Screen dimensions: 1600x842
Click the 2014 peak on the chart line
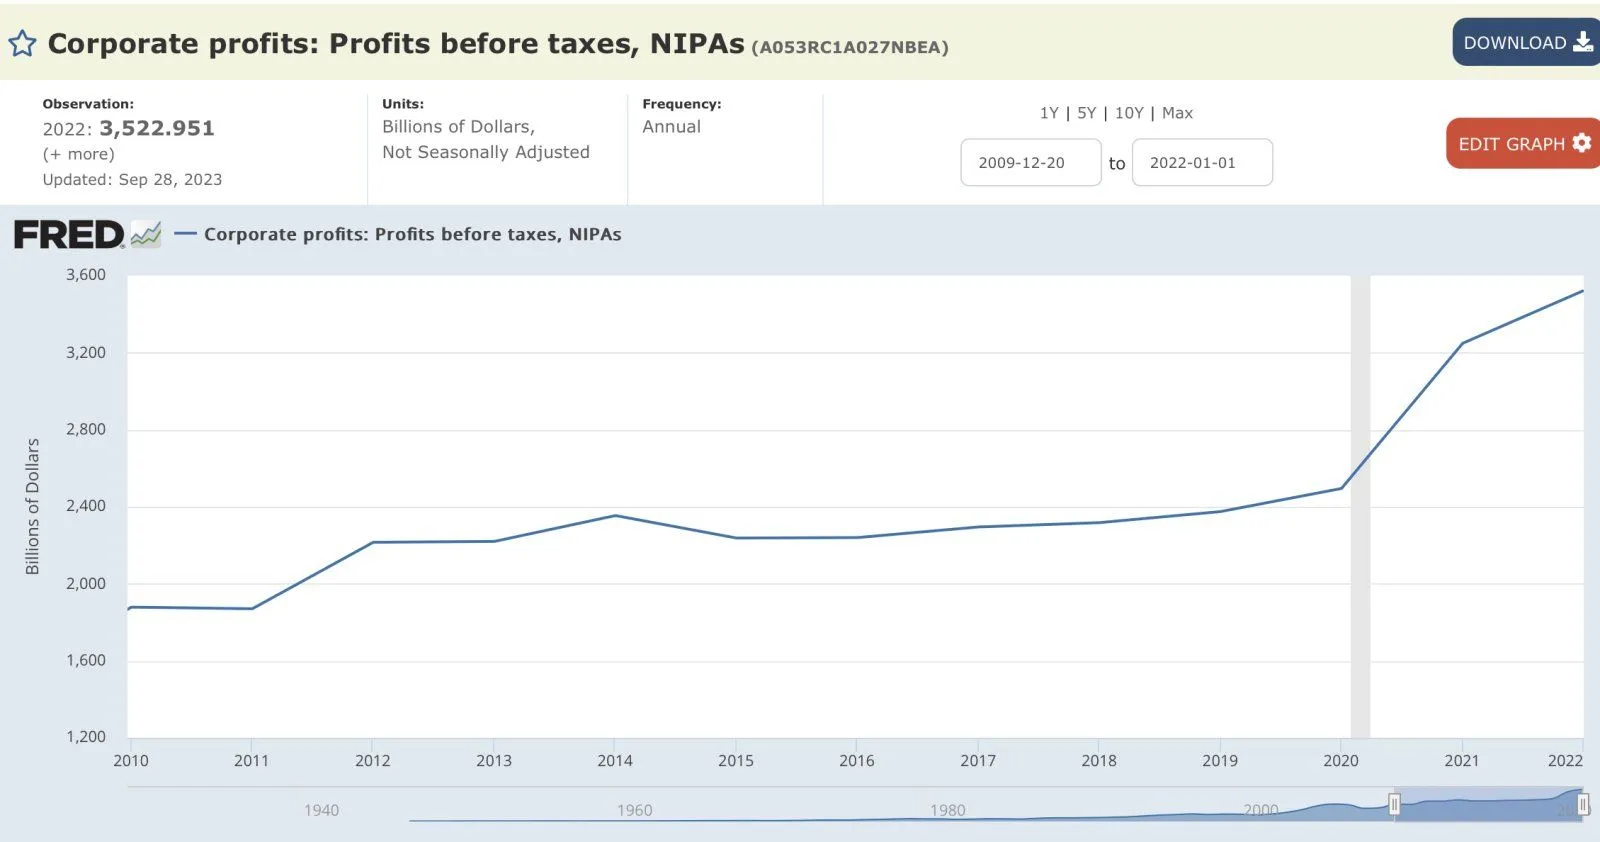615,516
